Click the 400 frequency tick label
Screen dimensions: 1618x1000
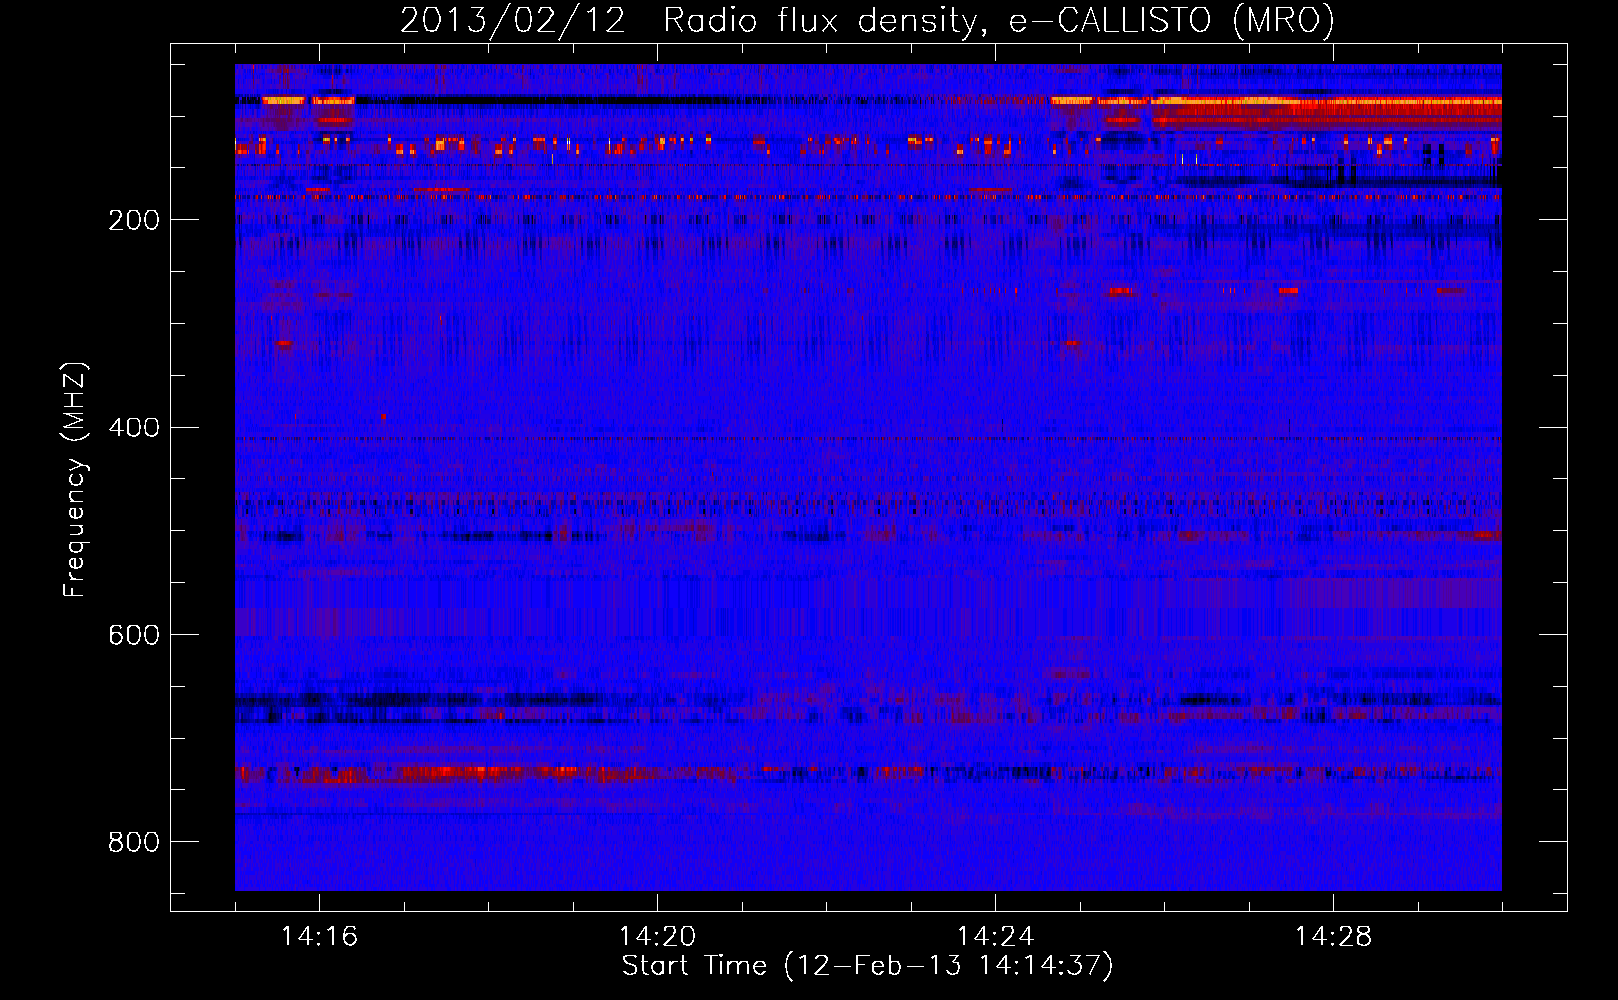[x=134, y=428]
